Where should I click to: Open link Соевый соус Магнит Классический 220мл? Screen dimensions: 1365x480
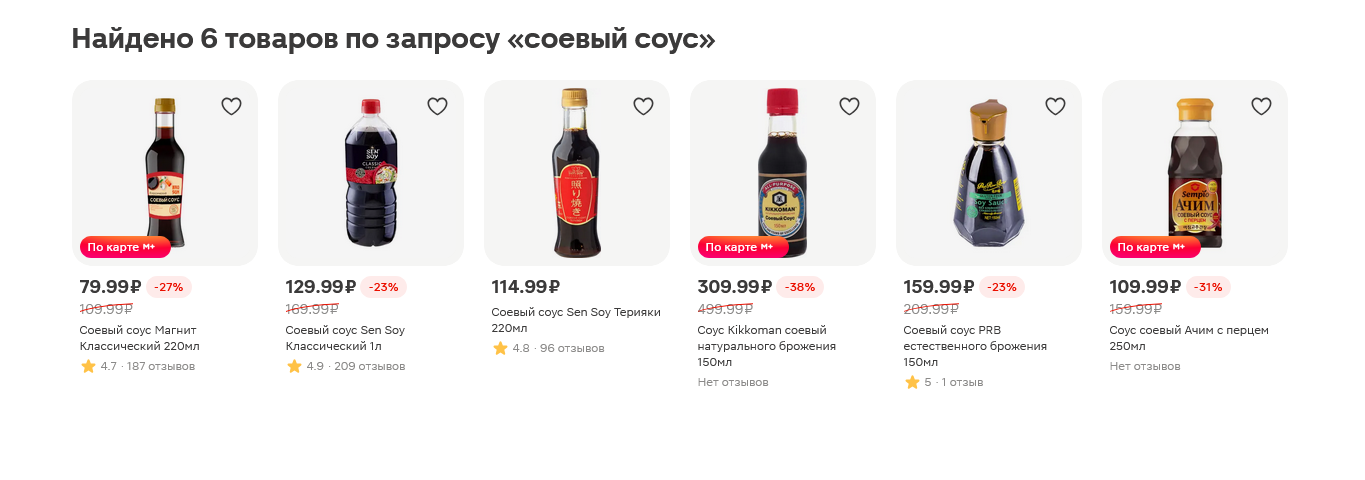pyautogui.click(x=140, y=338)
